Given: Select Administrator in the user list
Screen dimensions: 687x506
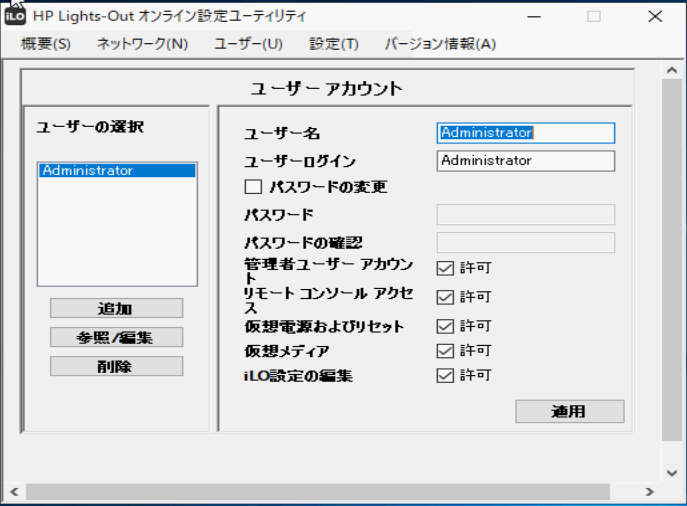Looking at the screenshot, I should (x=117, y=170).
